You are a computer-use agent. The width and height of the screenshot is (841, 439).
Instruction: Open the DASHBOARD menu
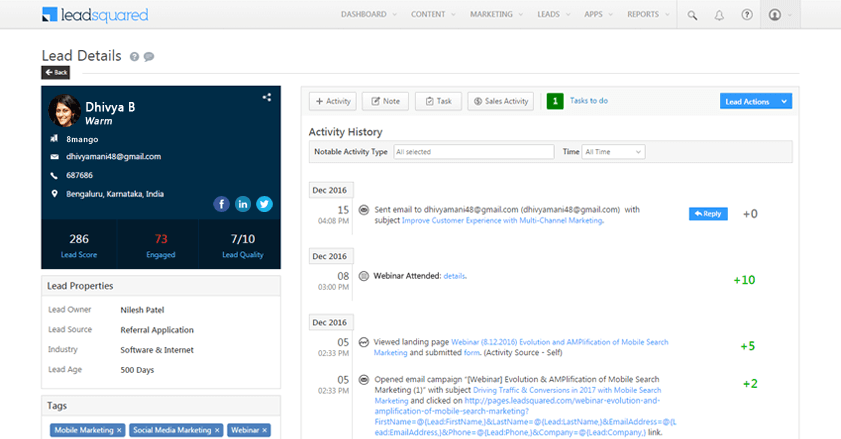click(x=368, y=14)
